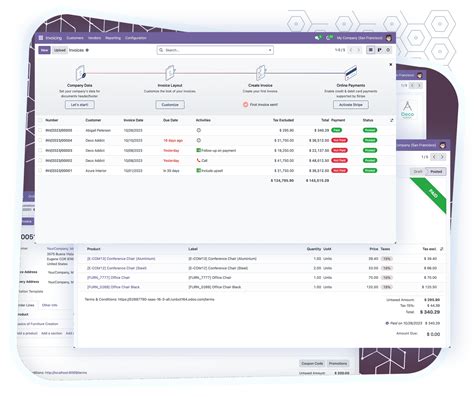
Task: Open activity clock for the 16 days ago invoice
Action: point(199,140)
